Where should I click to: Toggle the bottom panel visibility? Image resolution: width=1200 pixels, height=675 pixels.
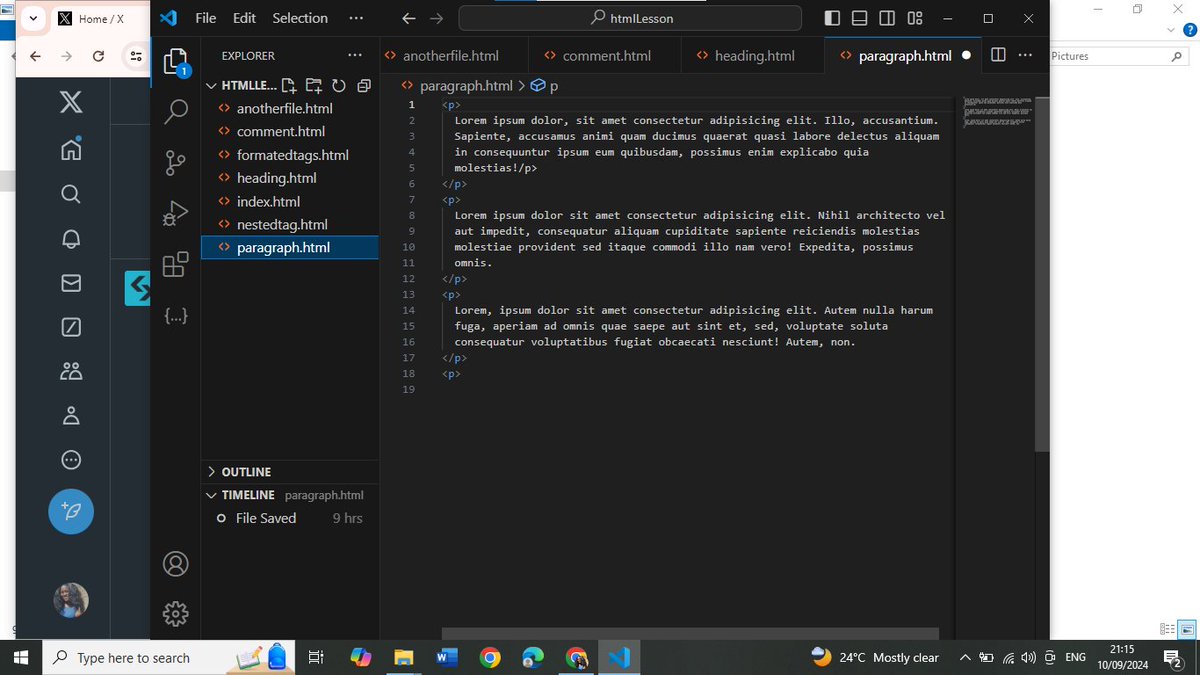click(859, 18)
